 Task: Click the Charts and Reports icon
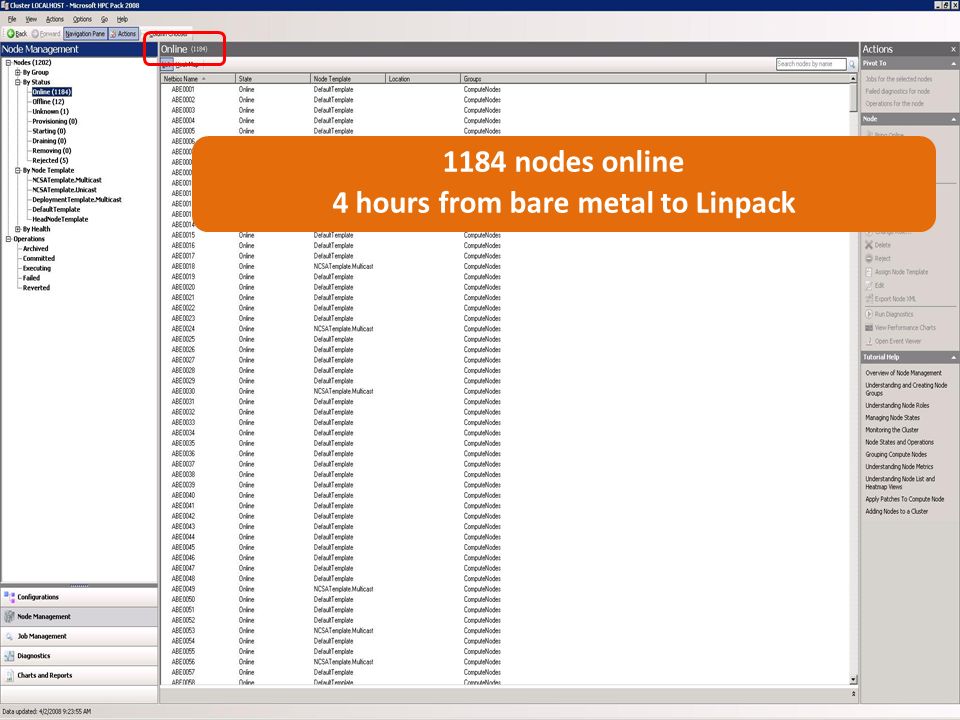click(x=9, y=675)
